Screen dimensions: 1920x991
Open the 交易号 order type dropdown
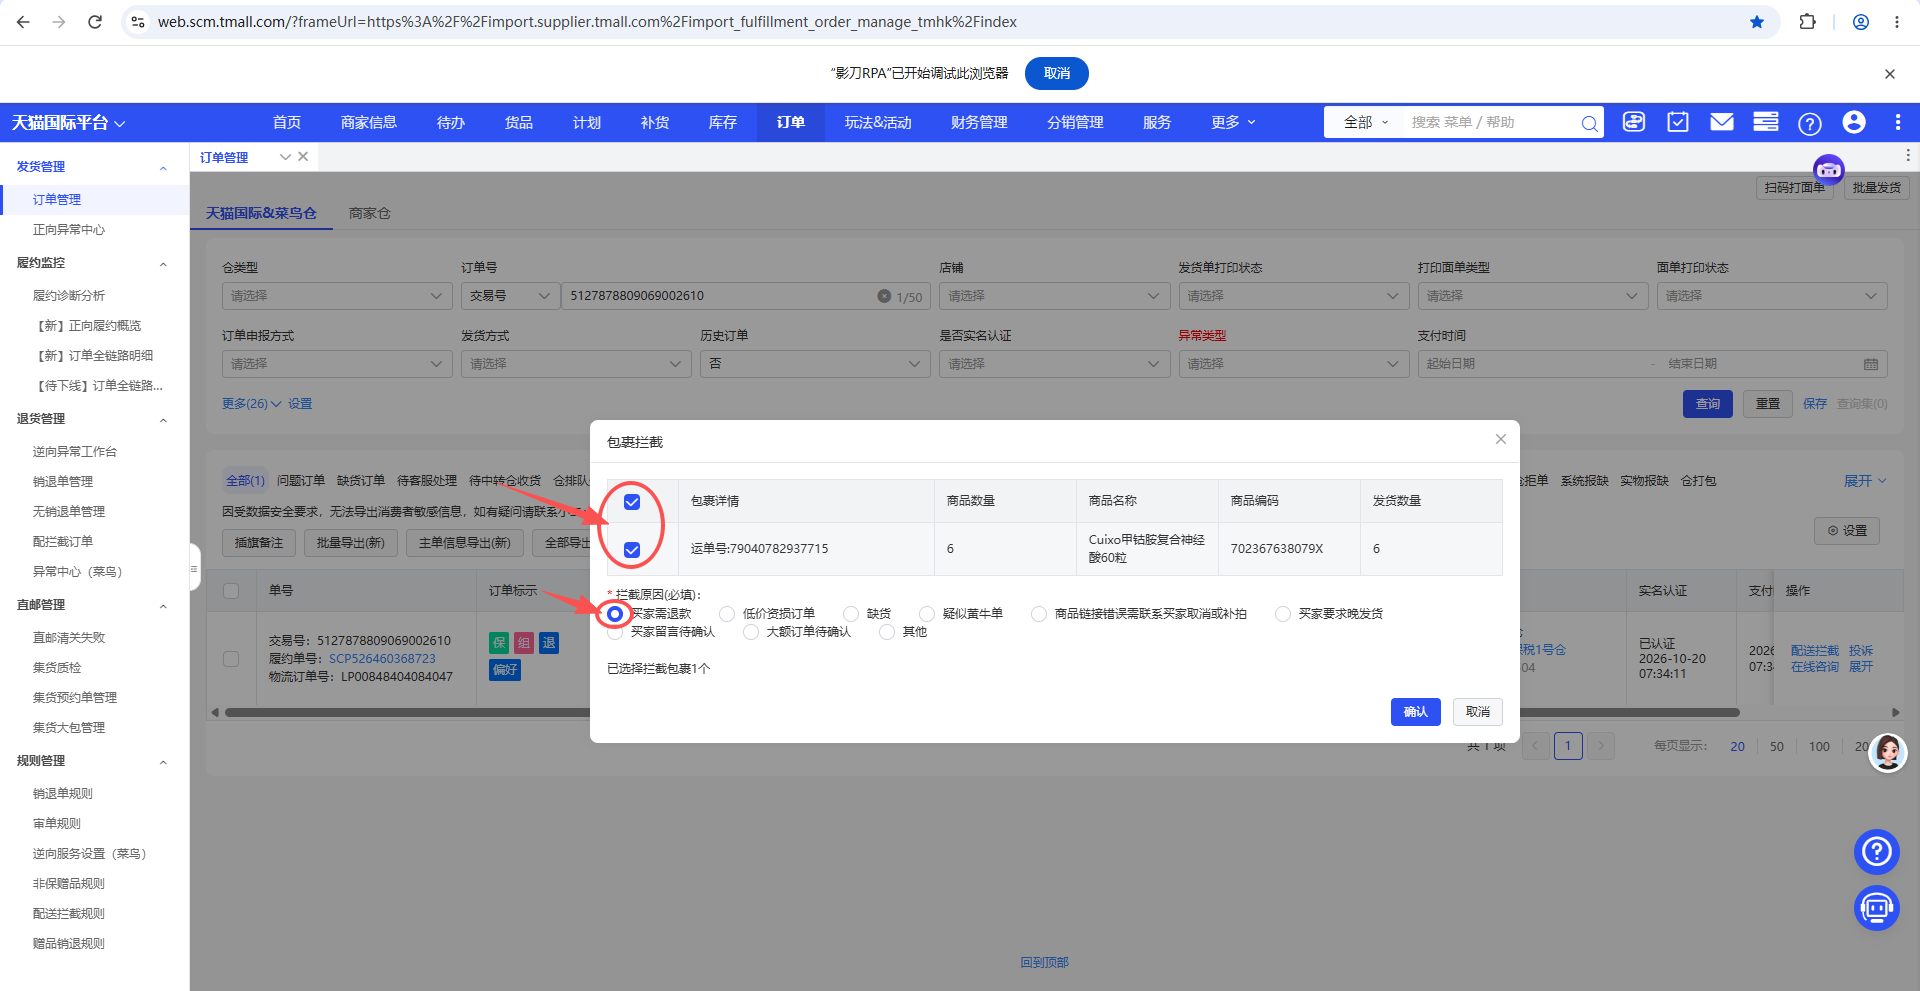coord(510,296)
